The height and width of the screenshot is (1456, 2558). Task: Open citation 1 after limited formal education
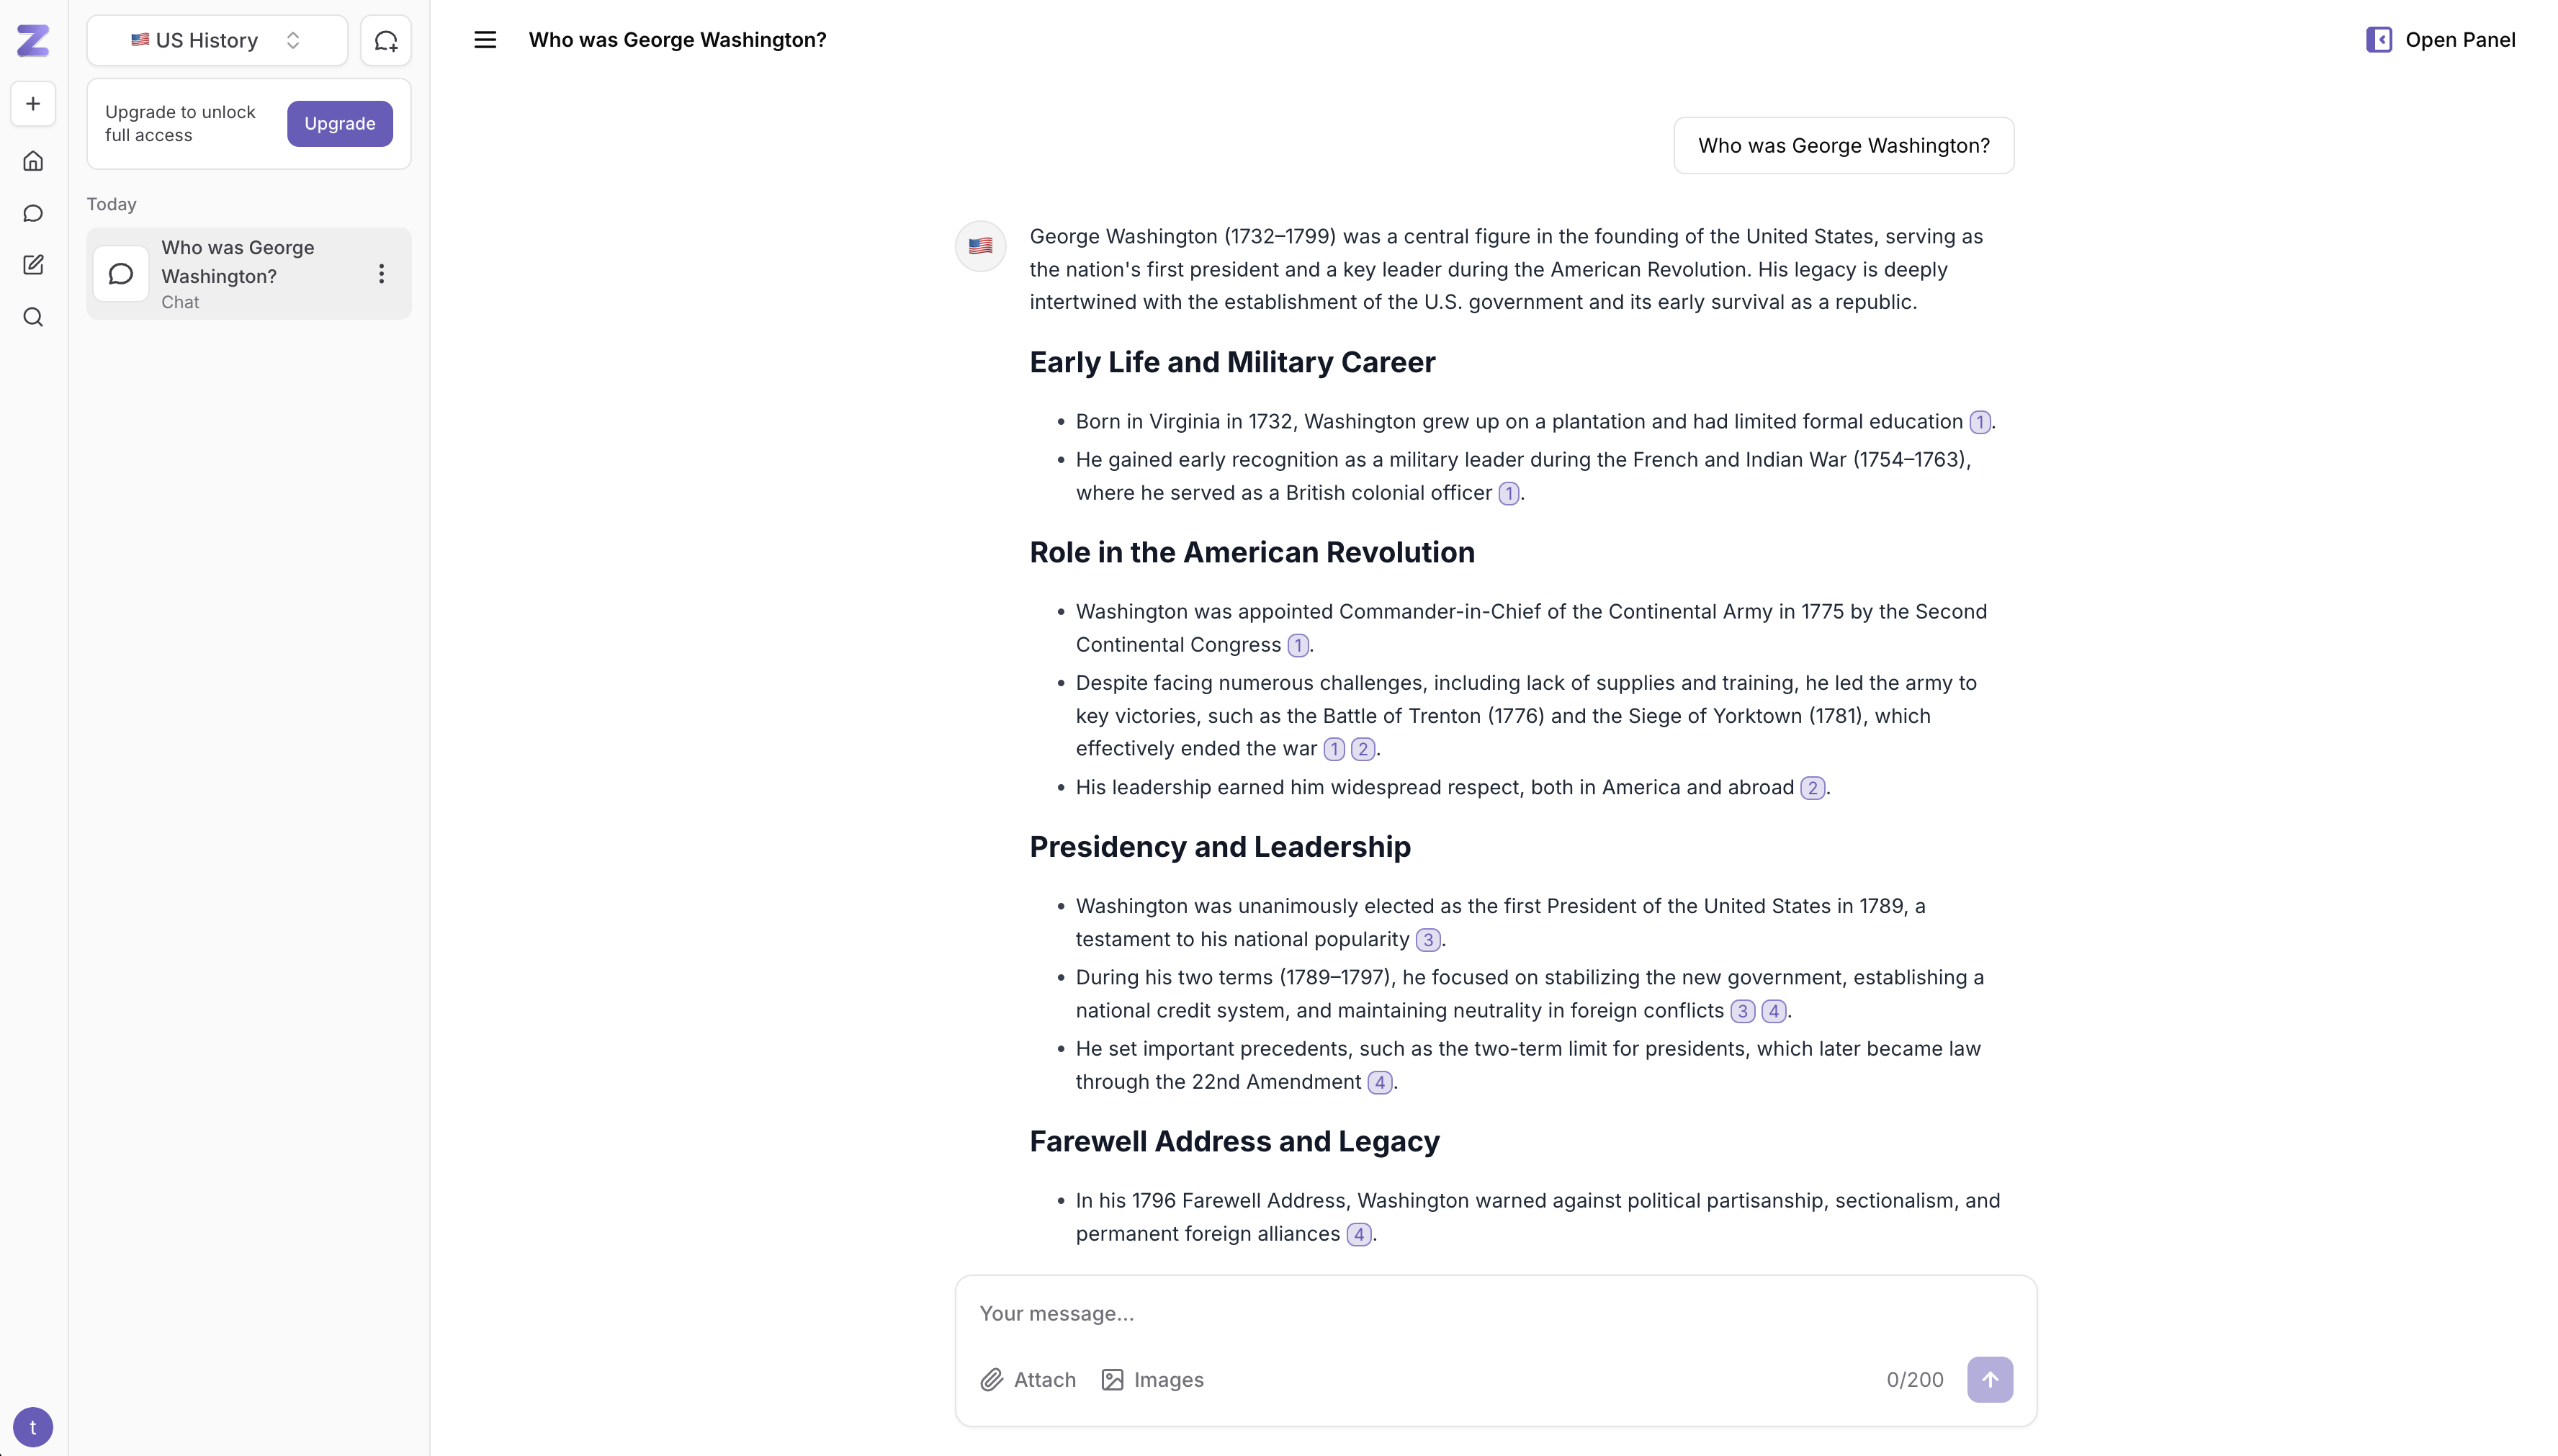[1979, 421]
